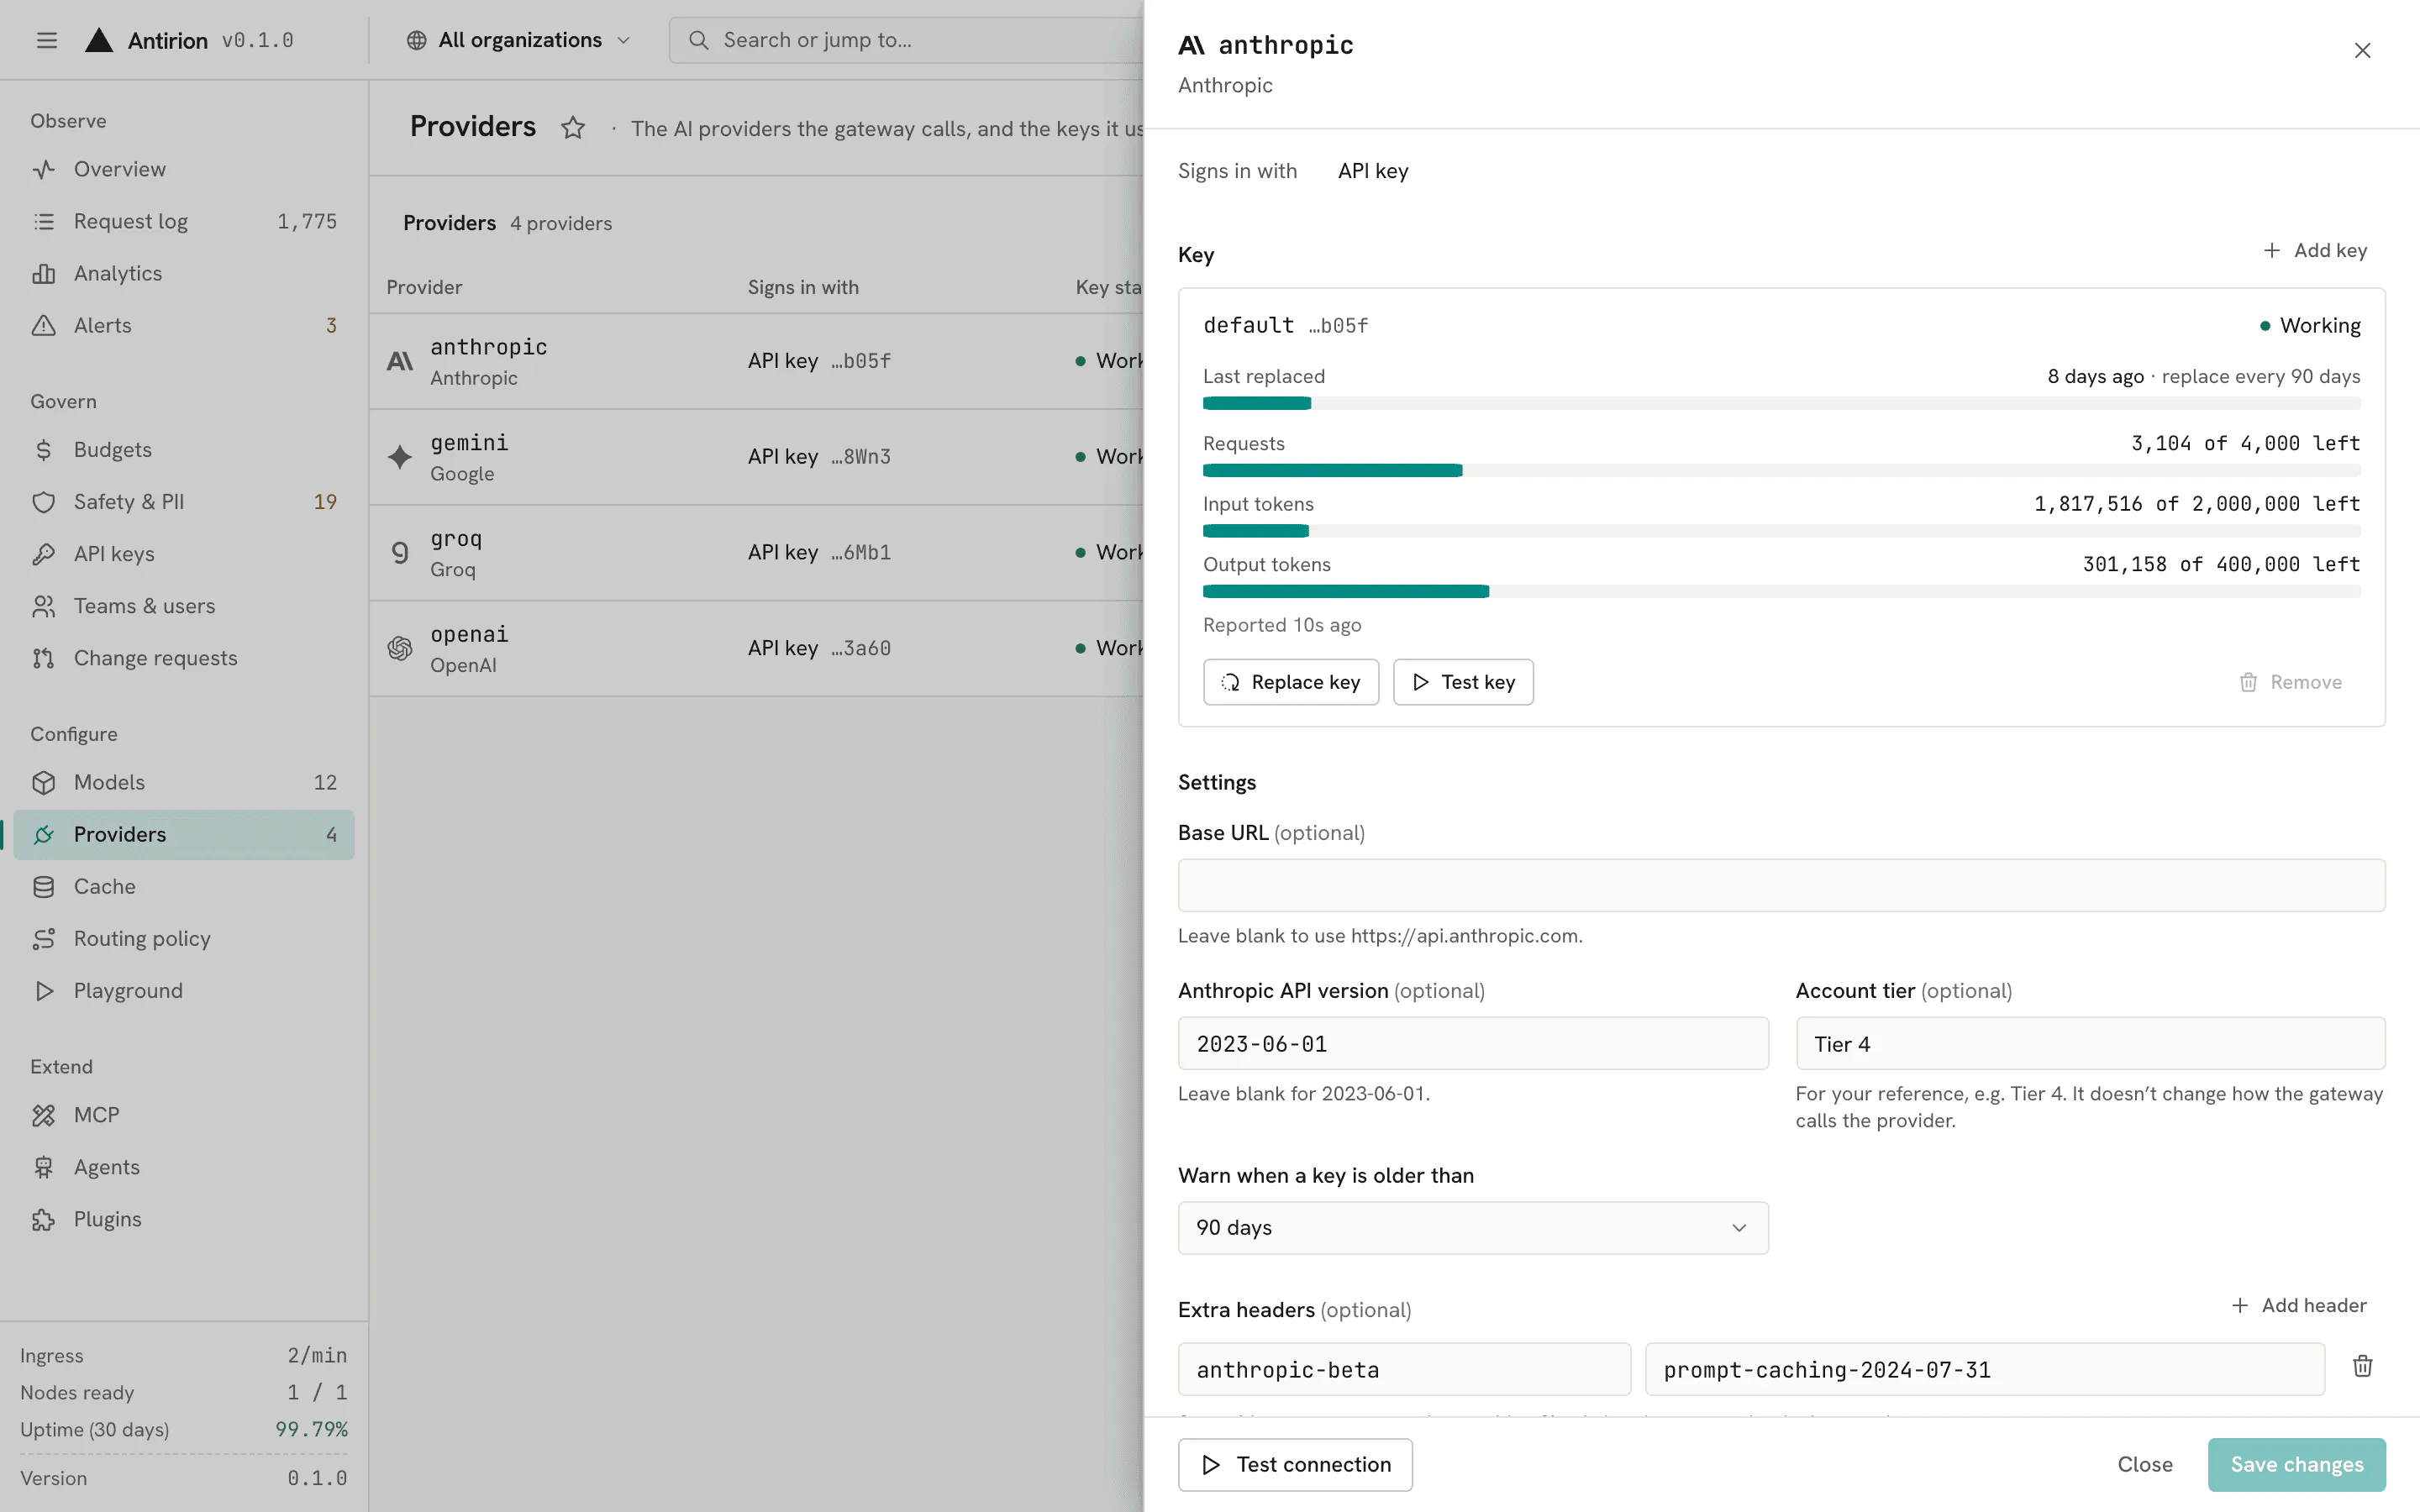Image resolution: width=2420 pixels, height=1512 pixels.
Task: Click the Replace key button
Action: coord(1290,682)
